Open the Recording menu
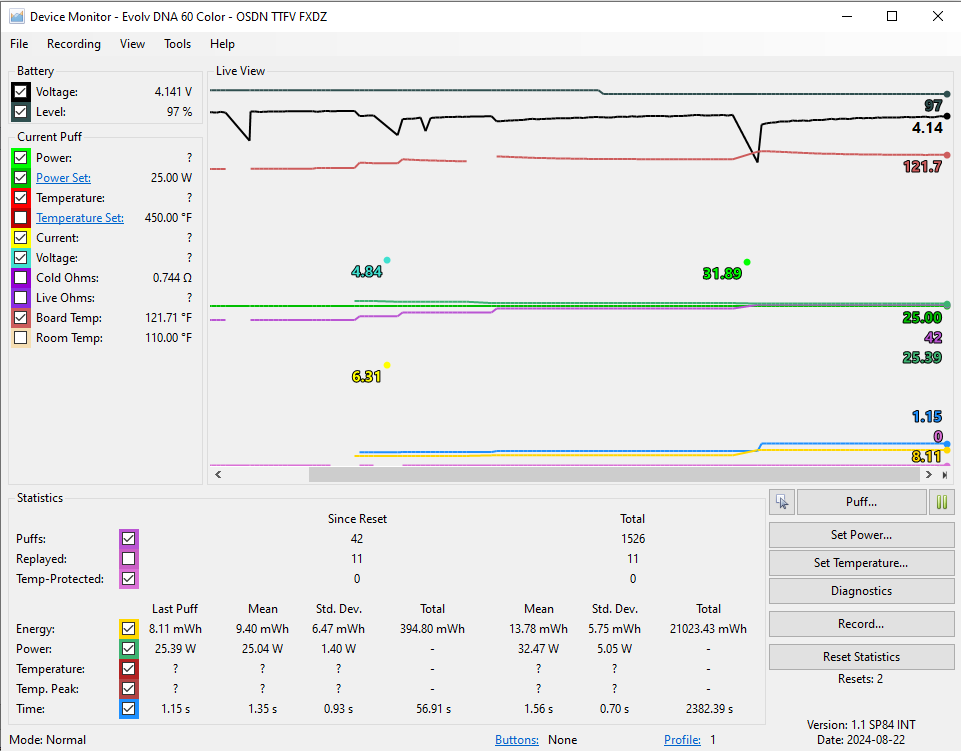This screenshot has width=961, height=751. pyautogui.click(x=74, y=44)
